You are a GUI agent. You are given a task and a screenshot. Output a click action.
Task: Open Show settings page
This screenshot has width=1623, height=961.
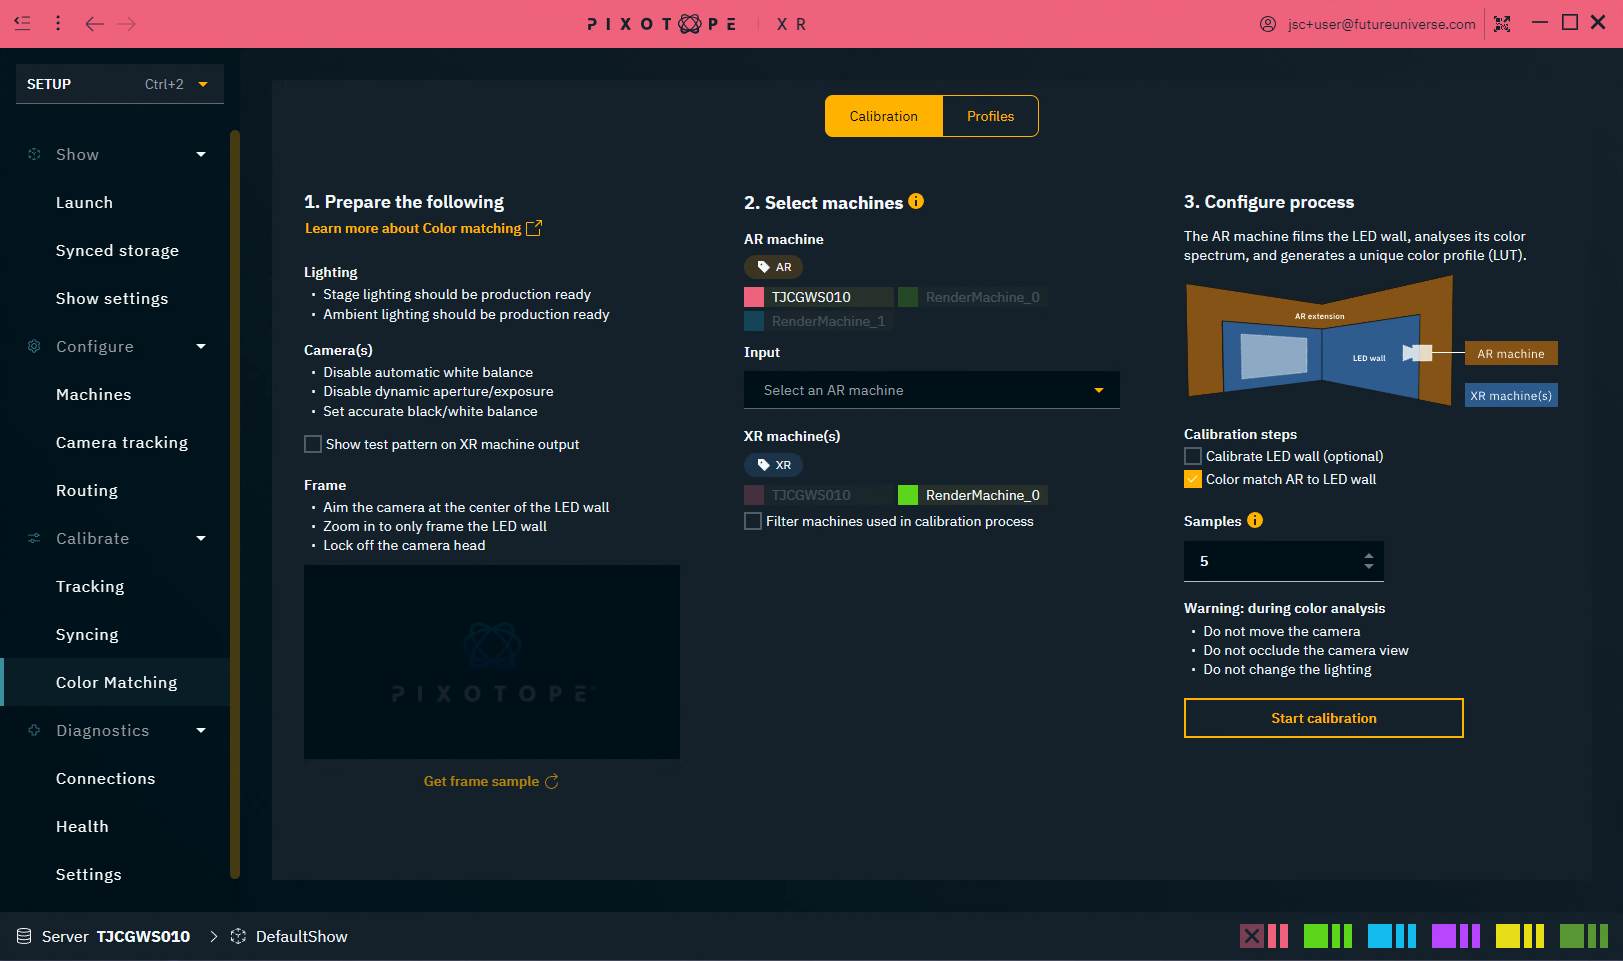(112, 298)
